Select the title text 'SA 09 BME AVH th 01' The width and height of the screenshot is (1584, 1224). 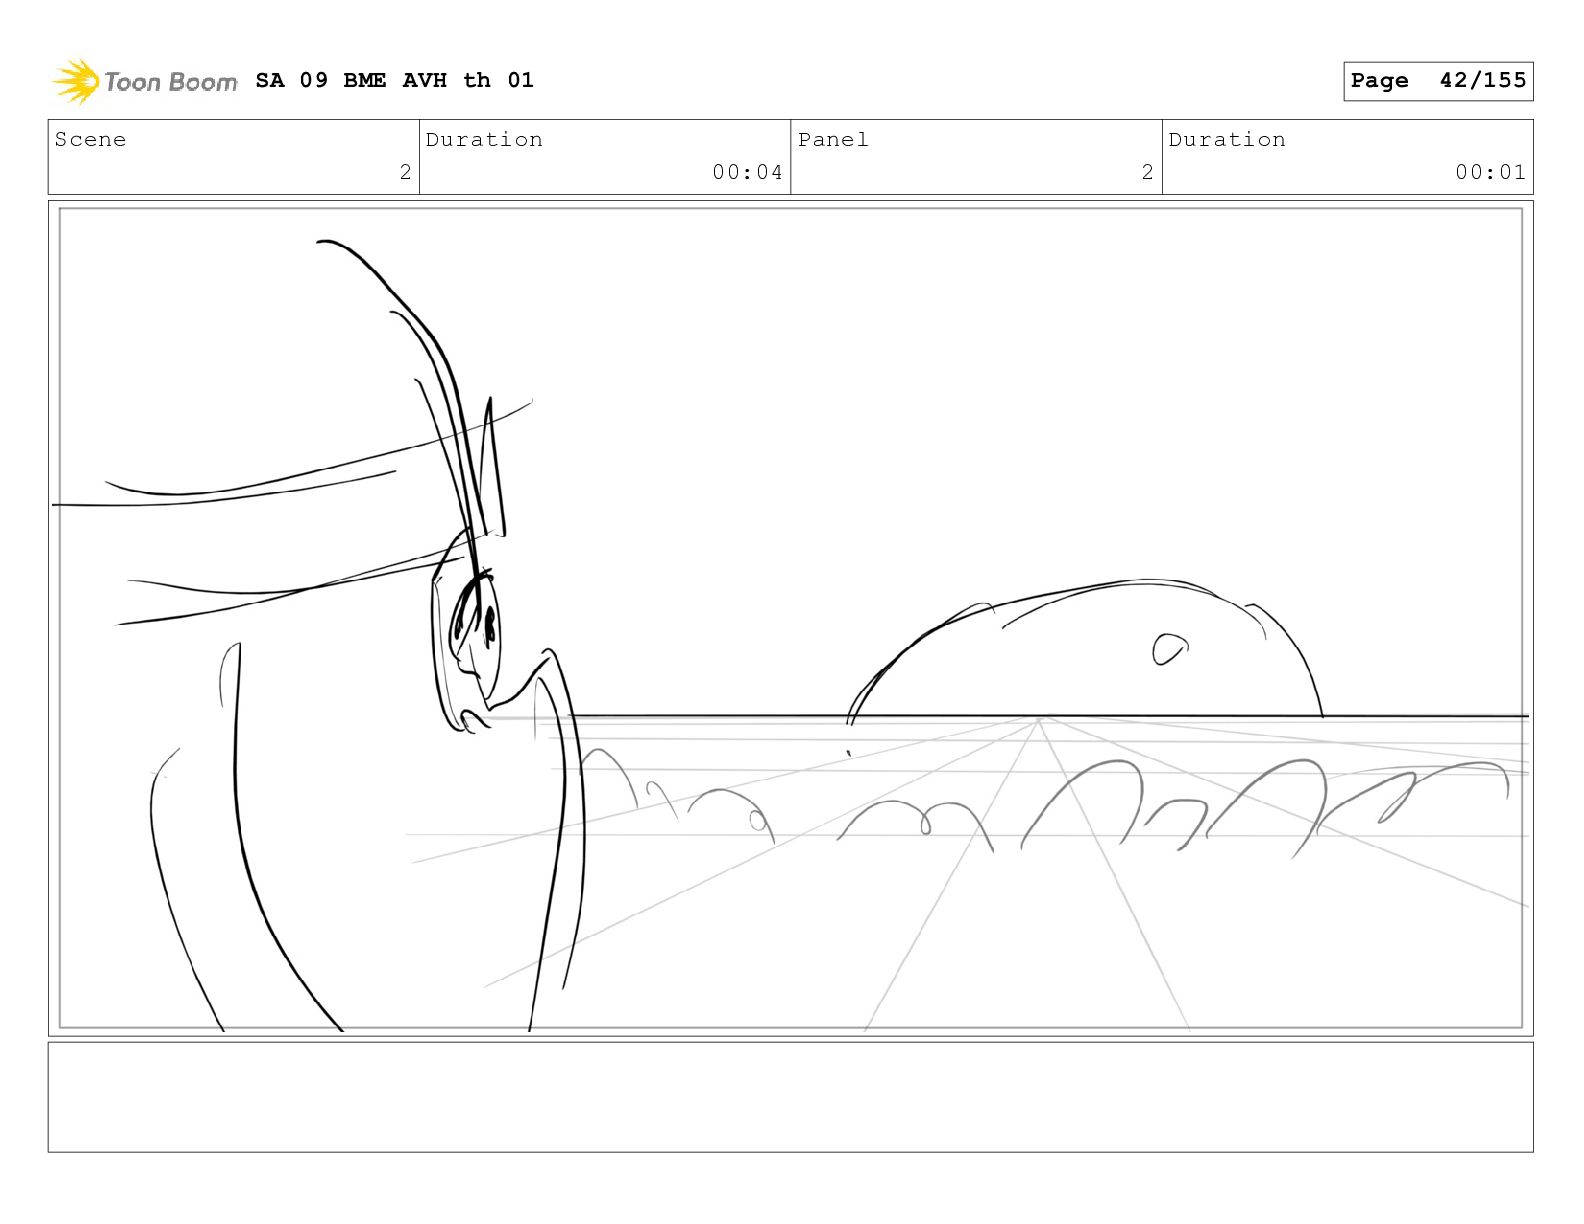pos(395,80)
